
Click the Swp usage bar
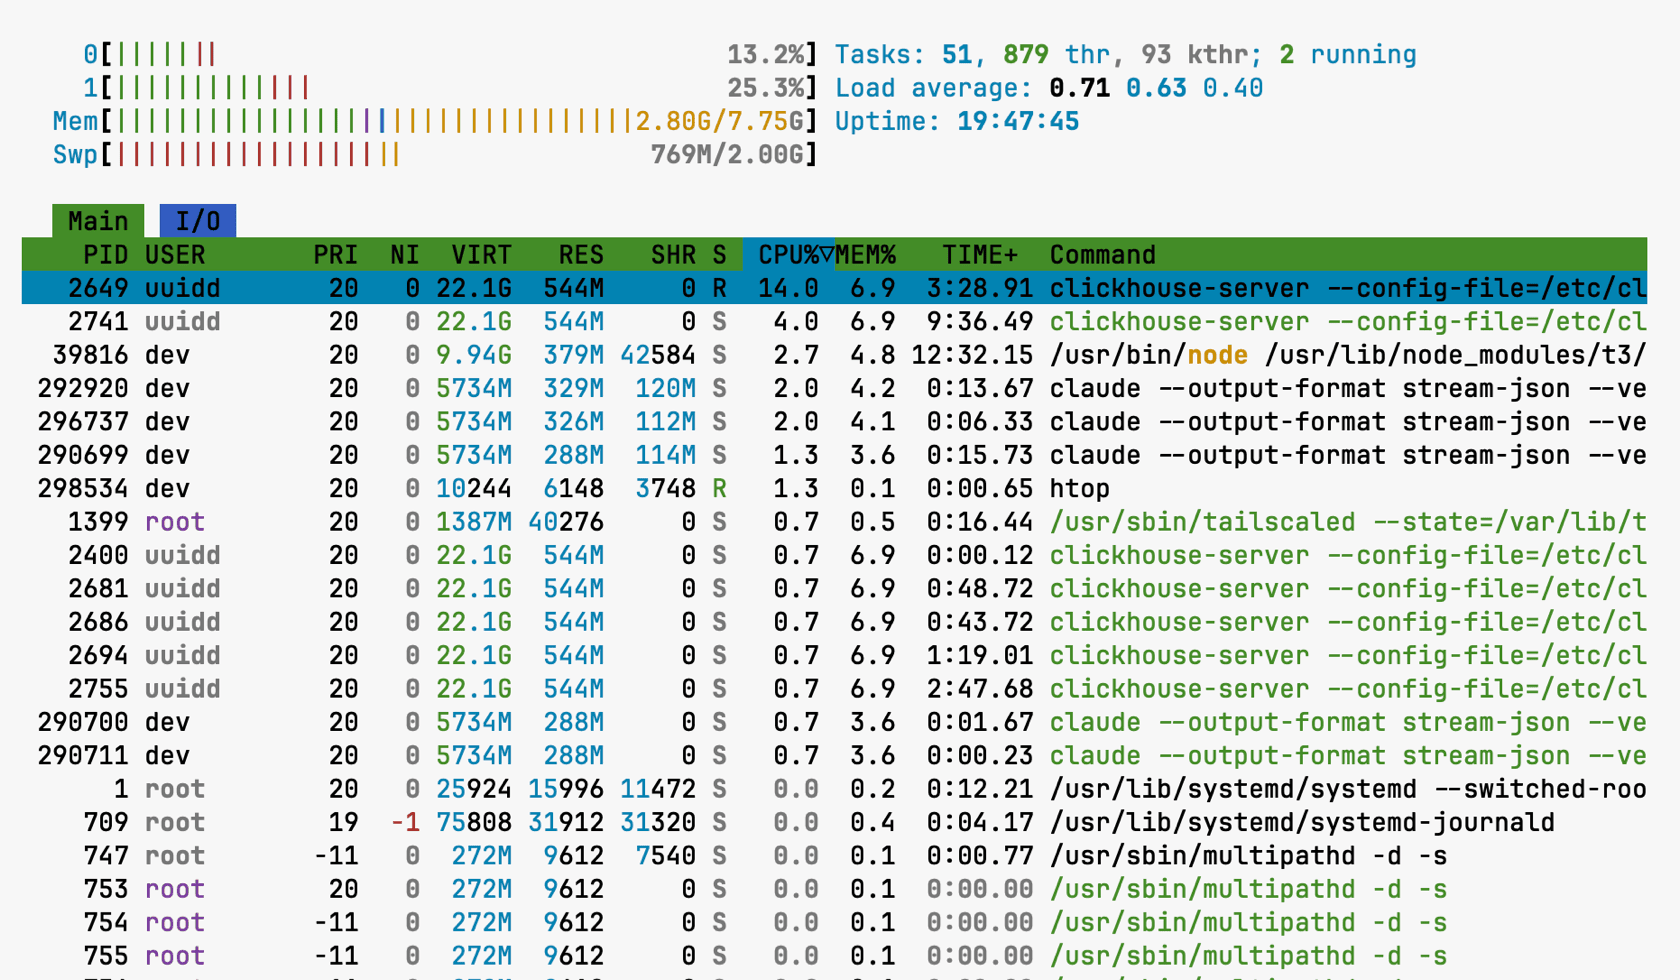[435, 155]
